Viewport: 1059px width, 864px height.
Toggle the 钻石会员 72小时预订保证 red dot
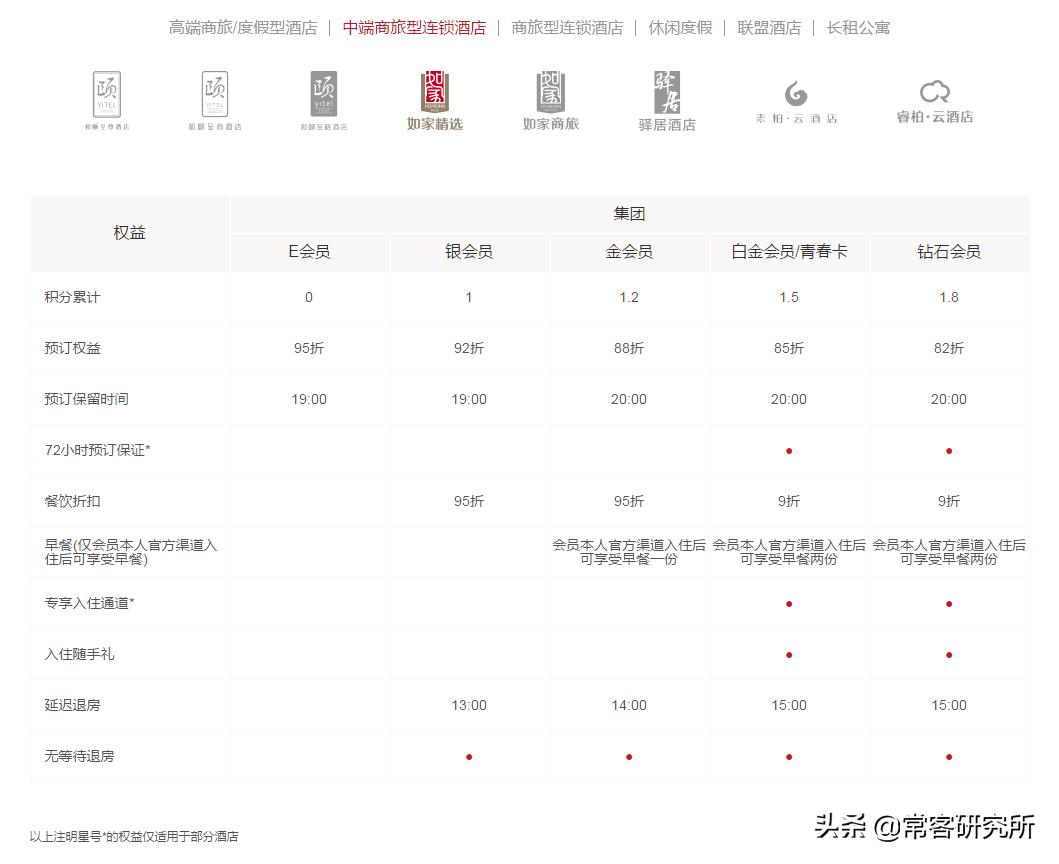pos(948,450)
